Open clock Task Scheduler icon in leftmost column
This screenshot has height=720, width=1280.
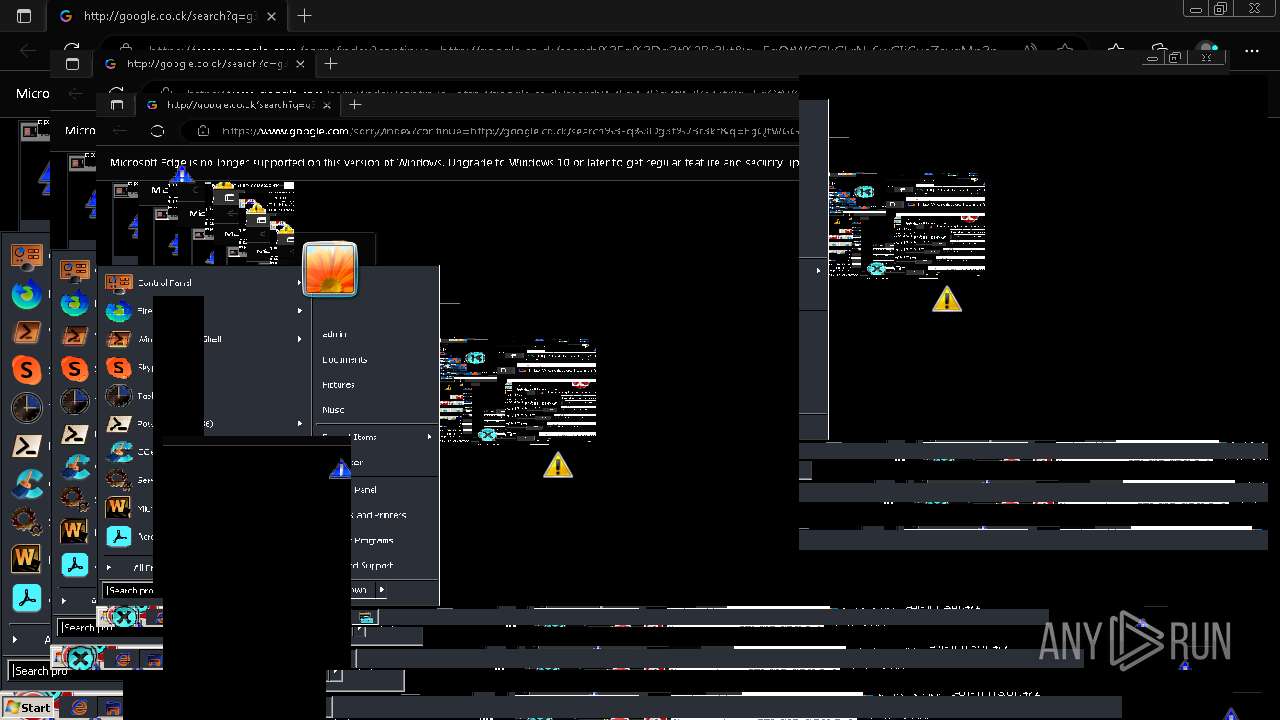tap(26, 408)
